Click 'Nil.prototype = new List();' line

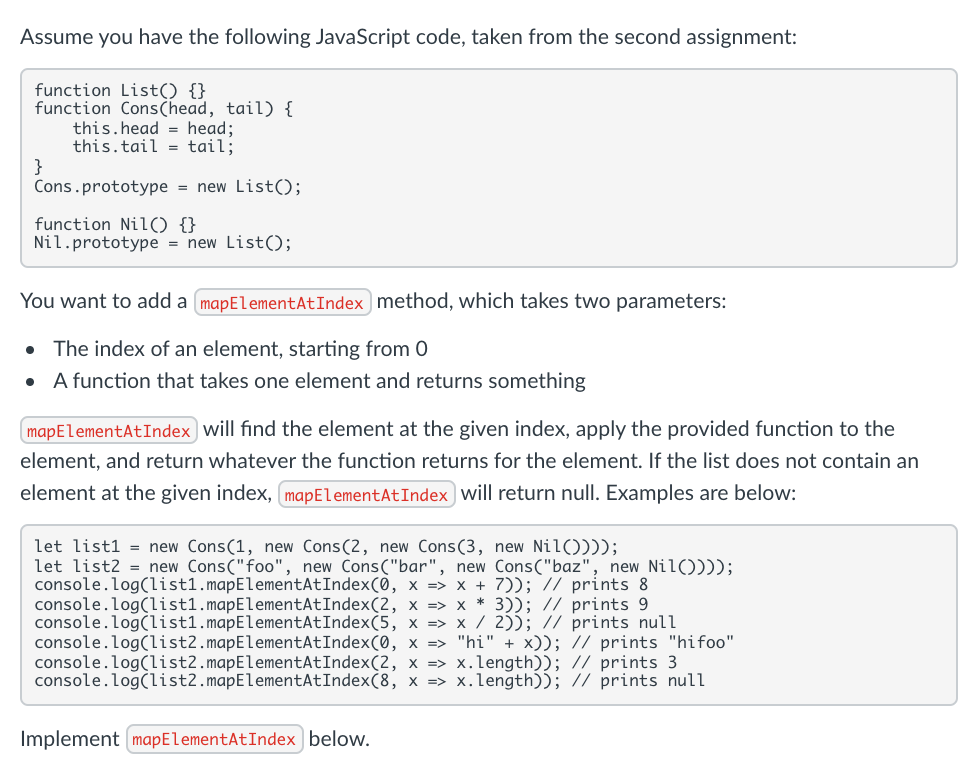click(163, 242)
